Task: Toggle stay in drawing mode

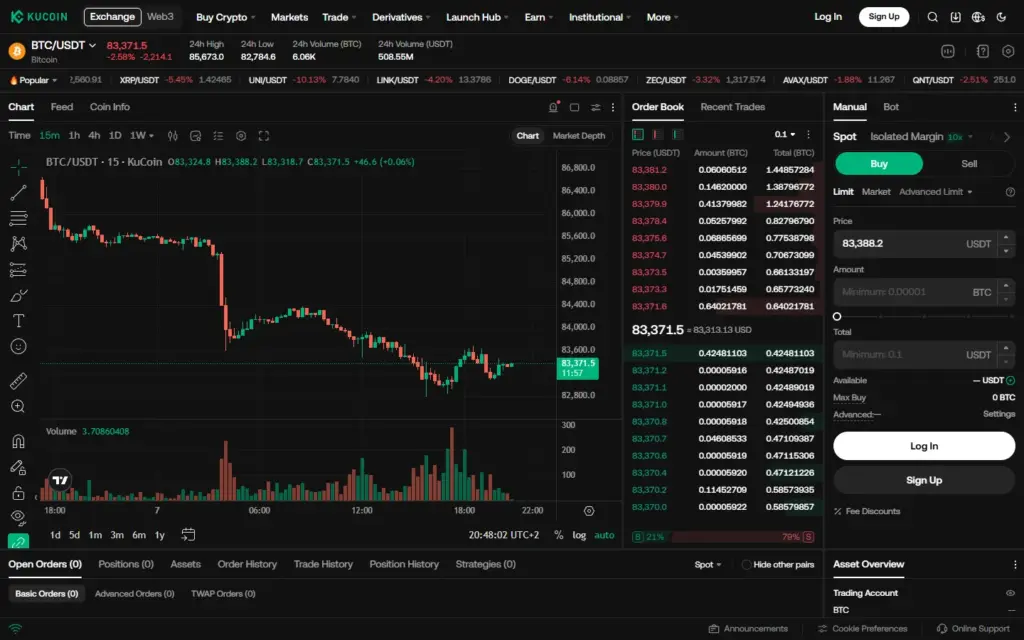Action: [x=18, y=467]
